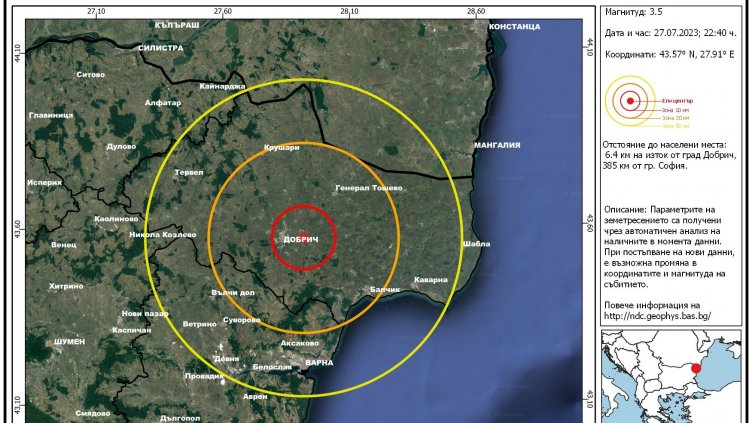Open the ndc.geophys.bas.bg link
Viewport: 752px width, 423px height.
pyautogui.click(x=657, y=315)
